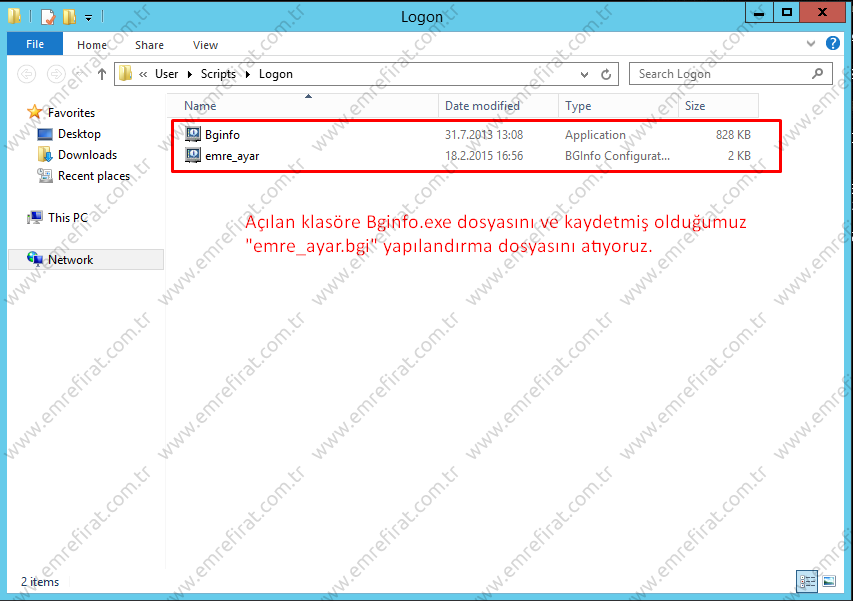
Task: Switch to the View ribbon tab
Action: [x=205, y=45]
